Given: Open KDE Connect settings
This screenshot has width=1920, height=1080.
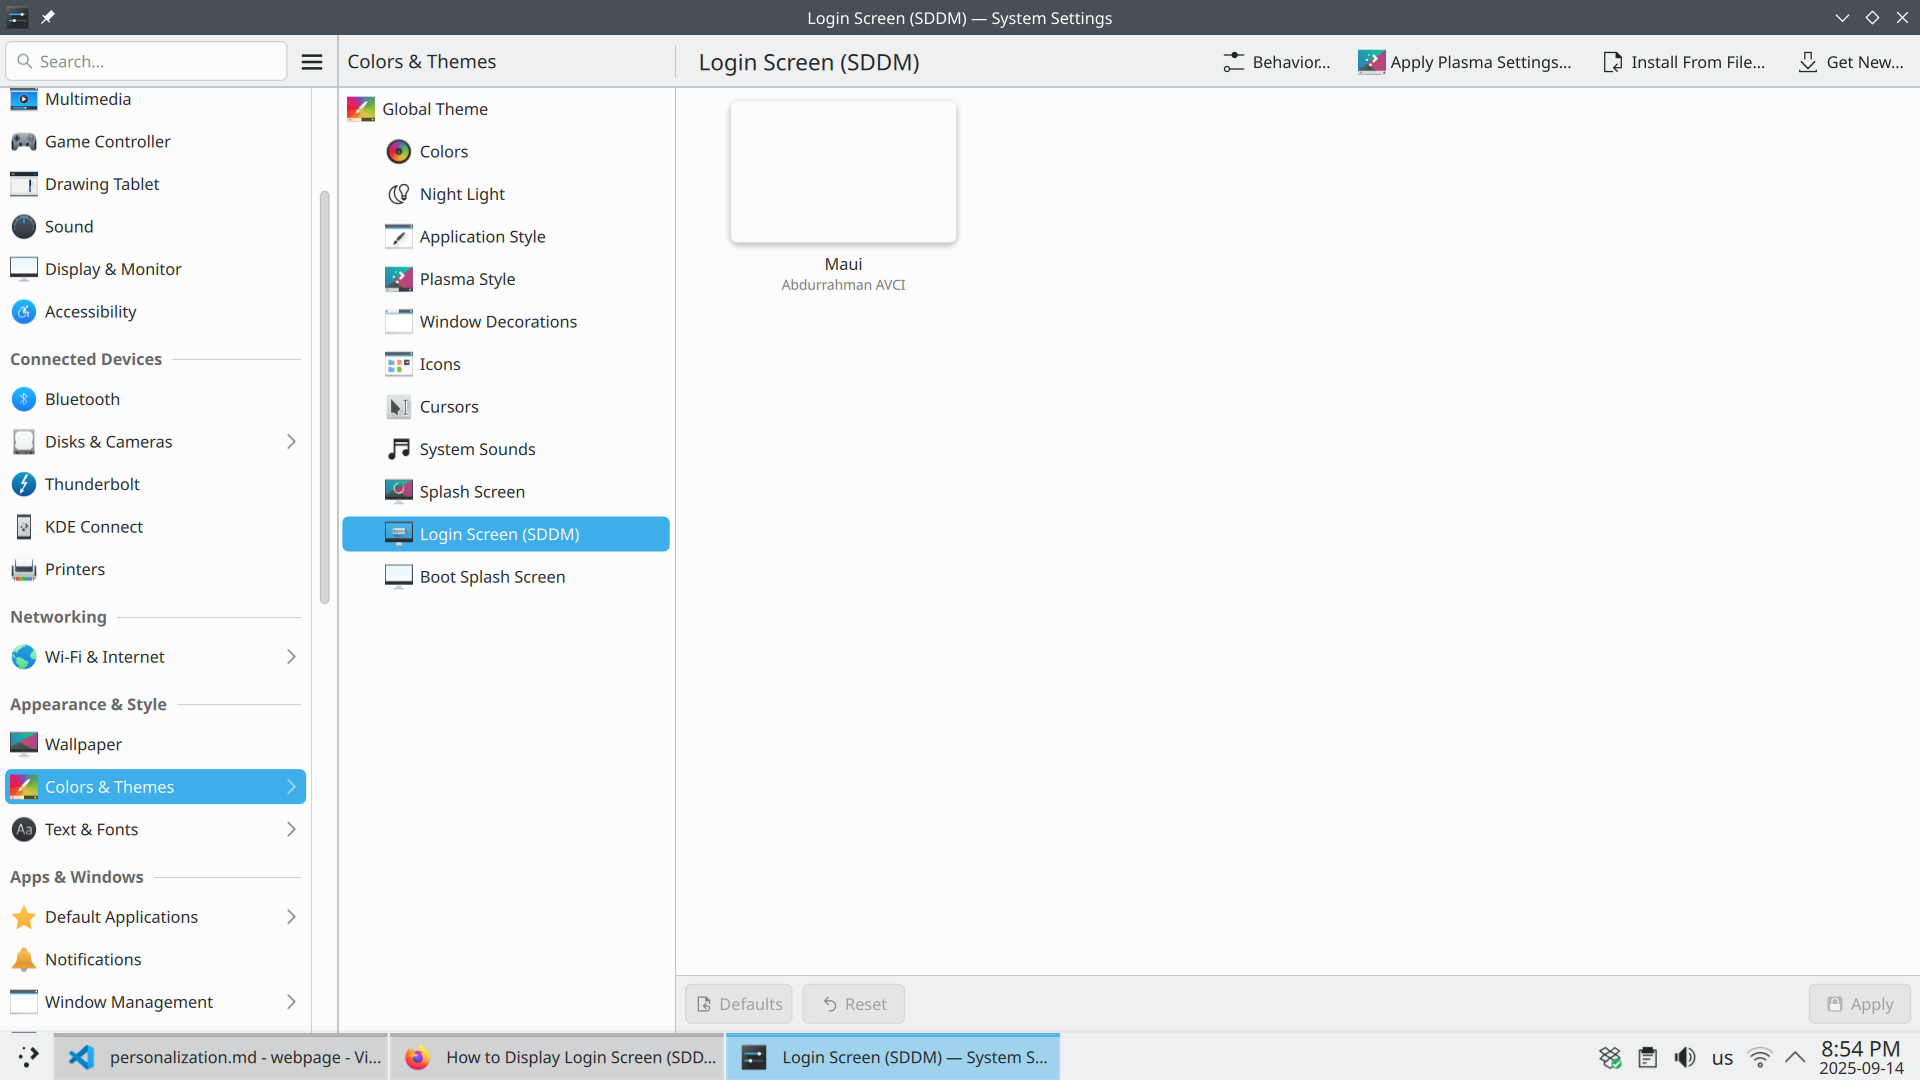Looking at the screenshot, I should pyautogui.click(x=155, y=527).
